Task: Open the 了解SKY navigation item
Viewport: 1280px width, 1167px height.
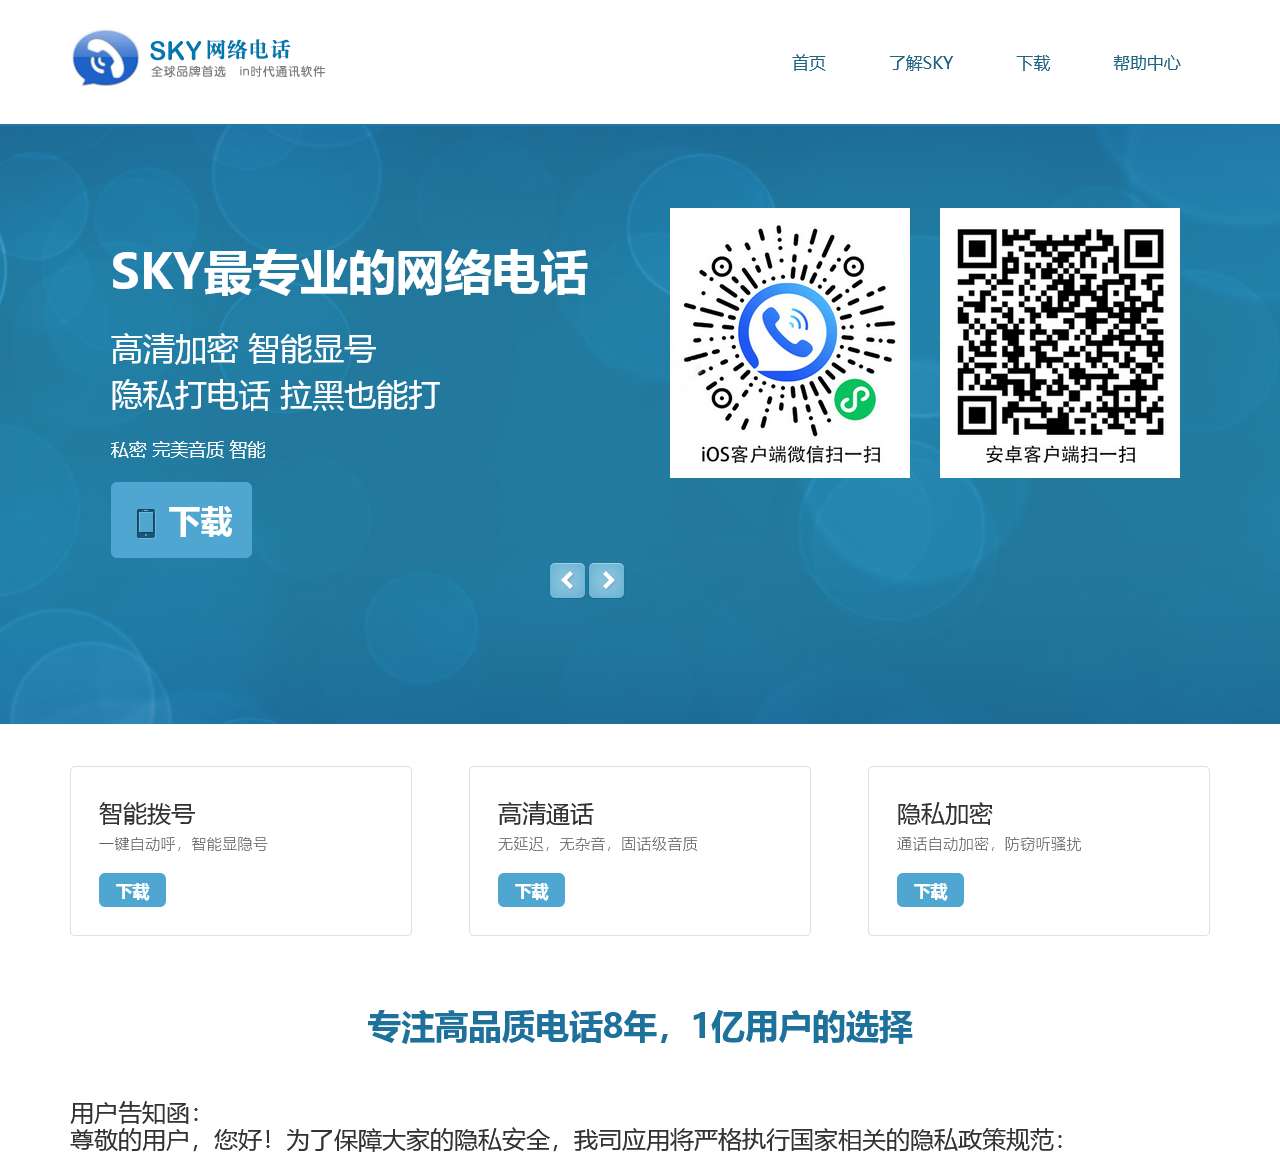Action: point(921,63)
